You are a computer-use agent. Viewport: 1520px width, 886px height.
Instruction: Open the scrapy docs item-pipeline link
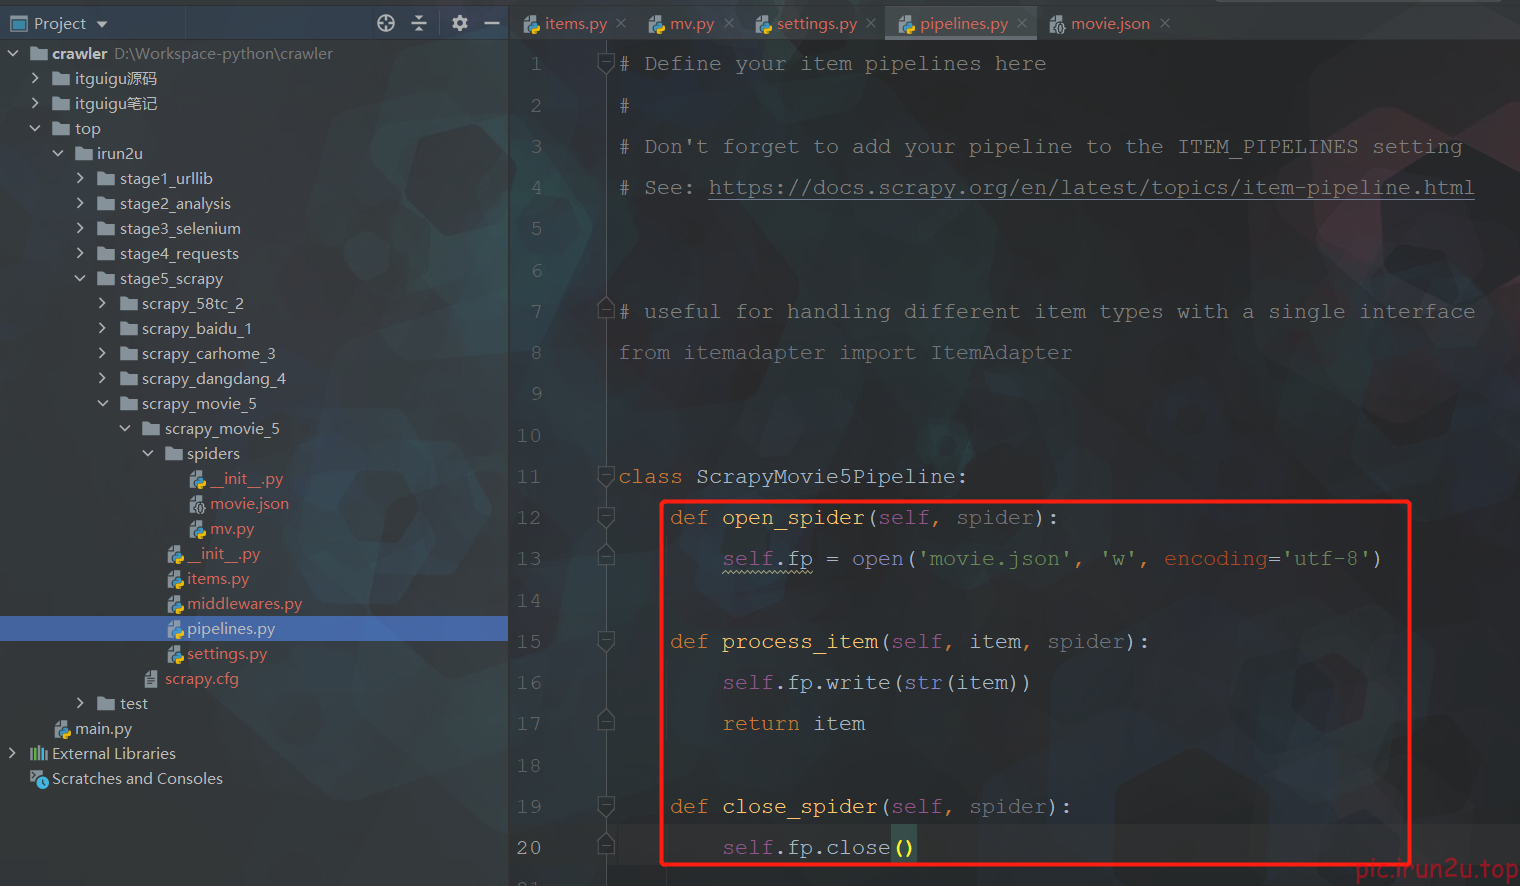[1091, 188]
